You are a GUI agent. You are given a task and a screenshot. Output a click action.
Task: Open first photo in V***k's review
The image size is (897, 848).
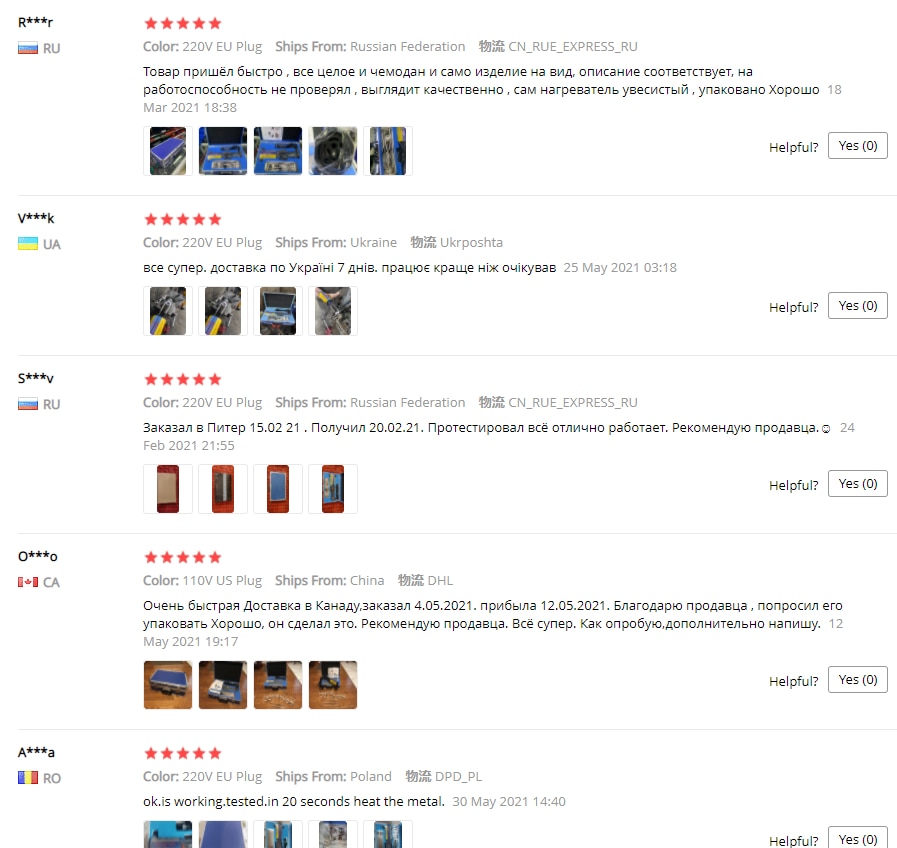pos(168,311)
